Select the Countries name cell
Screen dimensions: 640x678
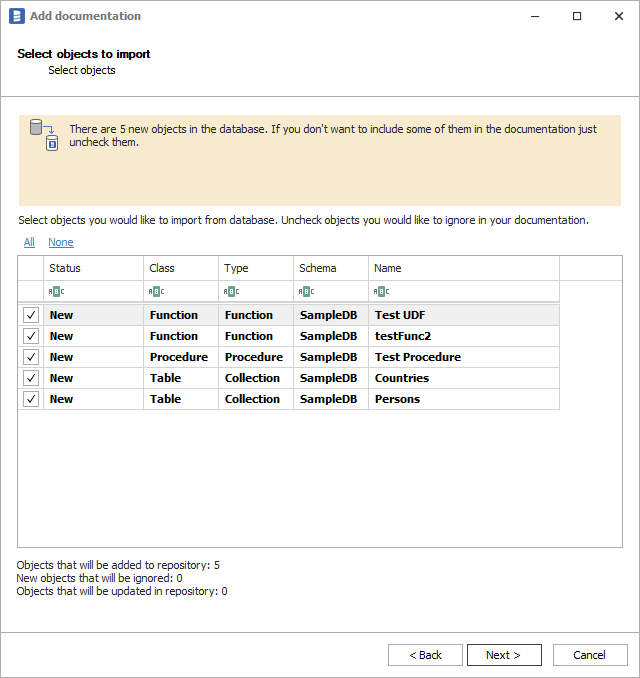tap(464, 378)
